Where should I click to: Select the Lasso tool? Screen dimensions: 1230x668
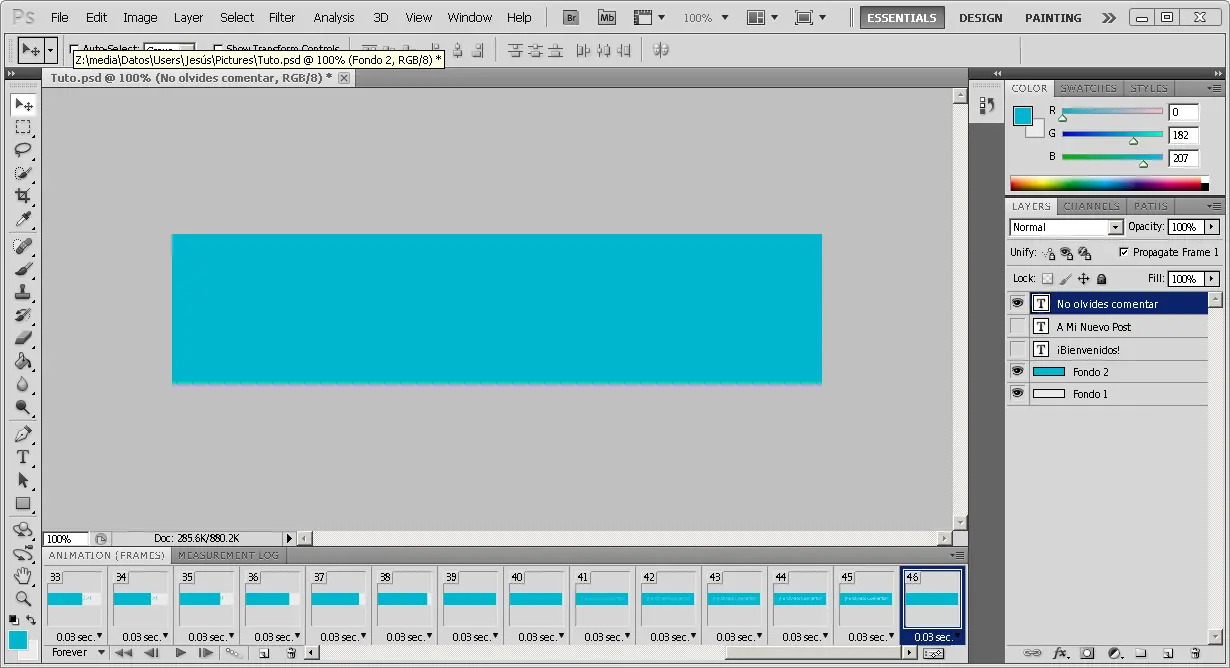(23, 150)
